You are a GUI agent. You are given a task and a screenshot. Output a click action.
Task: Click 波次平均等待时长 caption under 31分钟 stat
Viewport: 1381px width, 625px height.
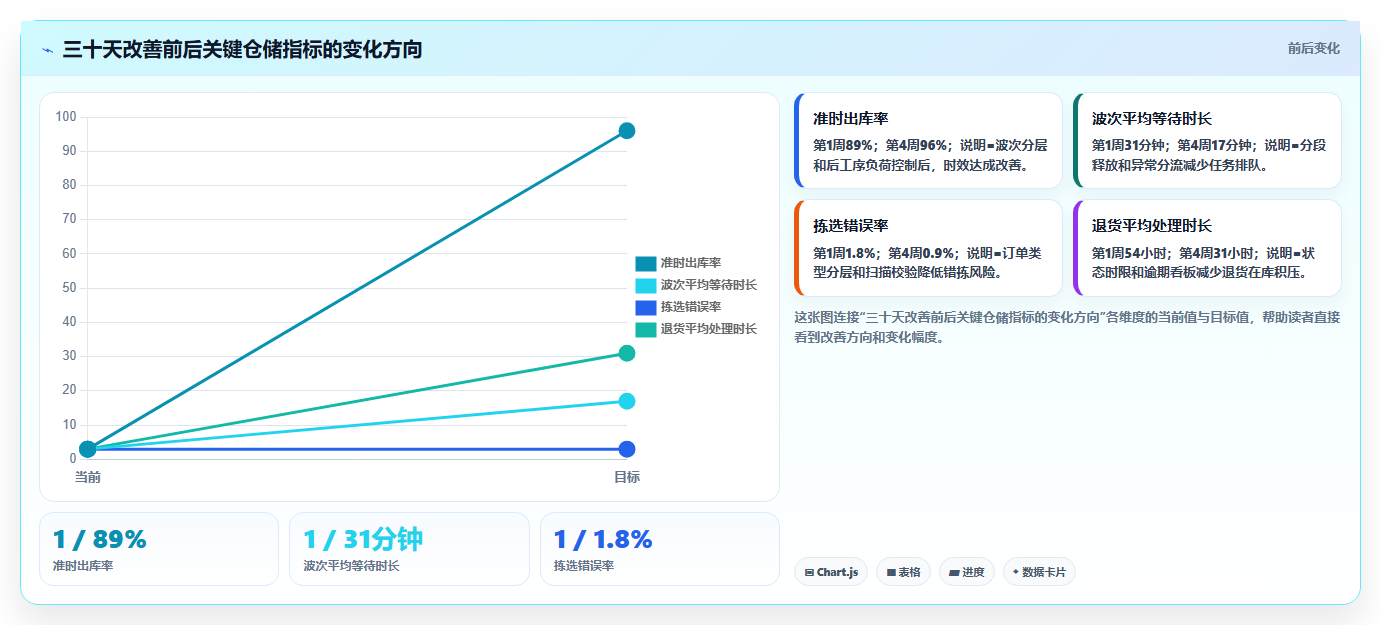pos(351,566)
